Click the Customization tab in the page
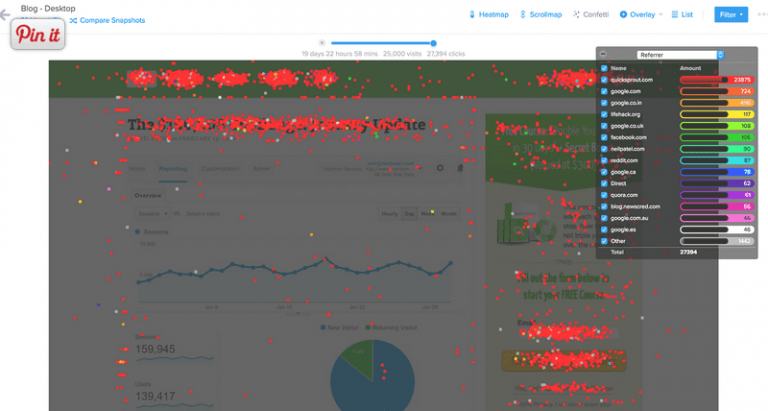The width and height of the screenshot is (768, 411). click(220, 169)
